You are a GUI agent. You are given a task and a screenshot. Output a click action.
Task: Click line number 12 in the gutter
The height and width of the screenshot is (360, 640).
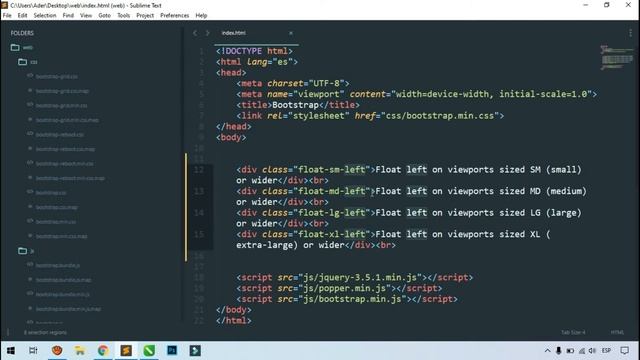coord(199,169)
